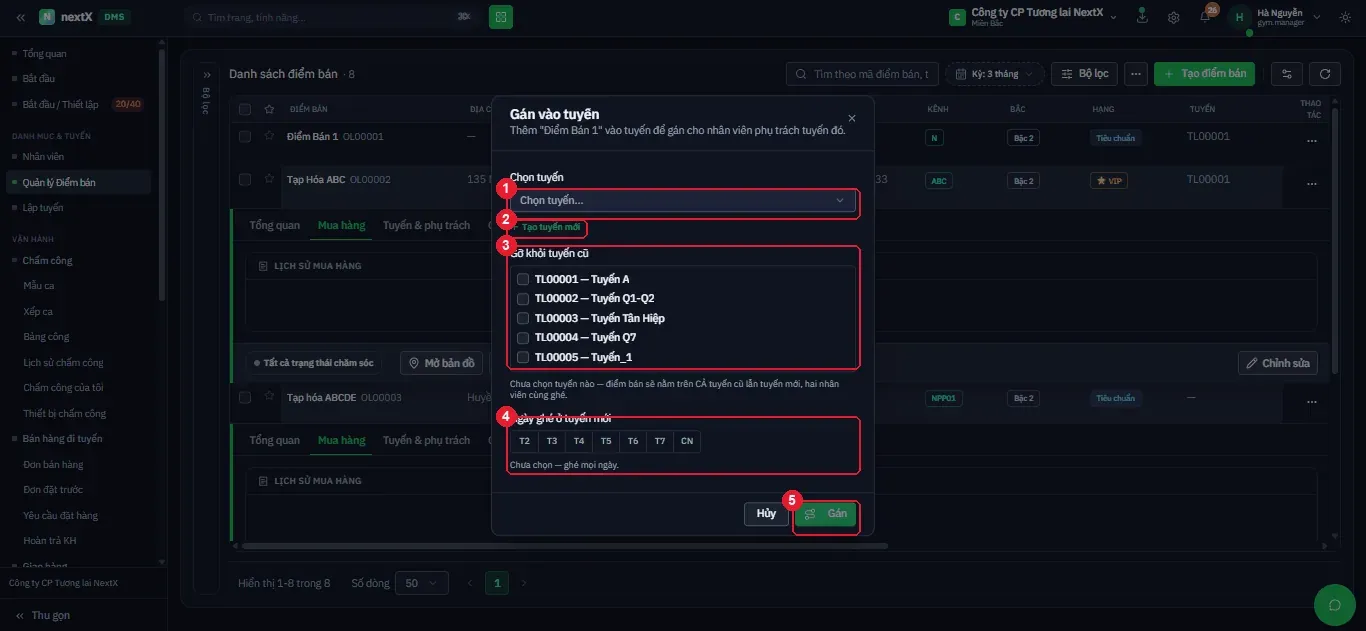The width and height of the screenshot is (1366, 631).
Task: Open the three-dot menu next to Bộ lọc
Action: [x=1135, y=74]
